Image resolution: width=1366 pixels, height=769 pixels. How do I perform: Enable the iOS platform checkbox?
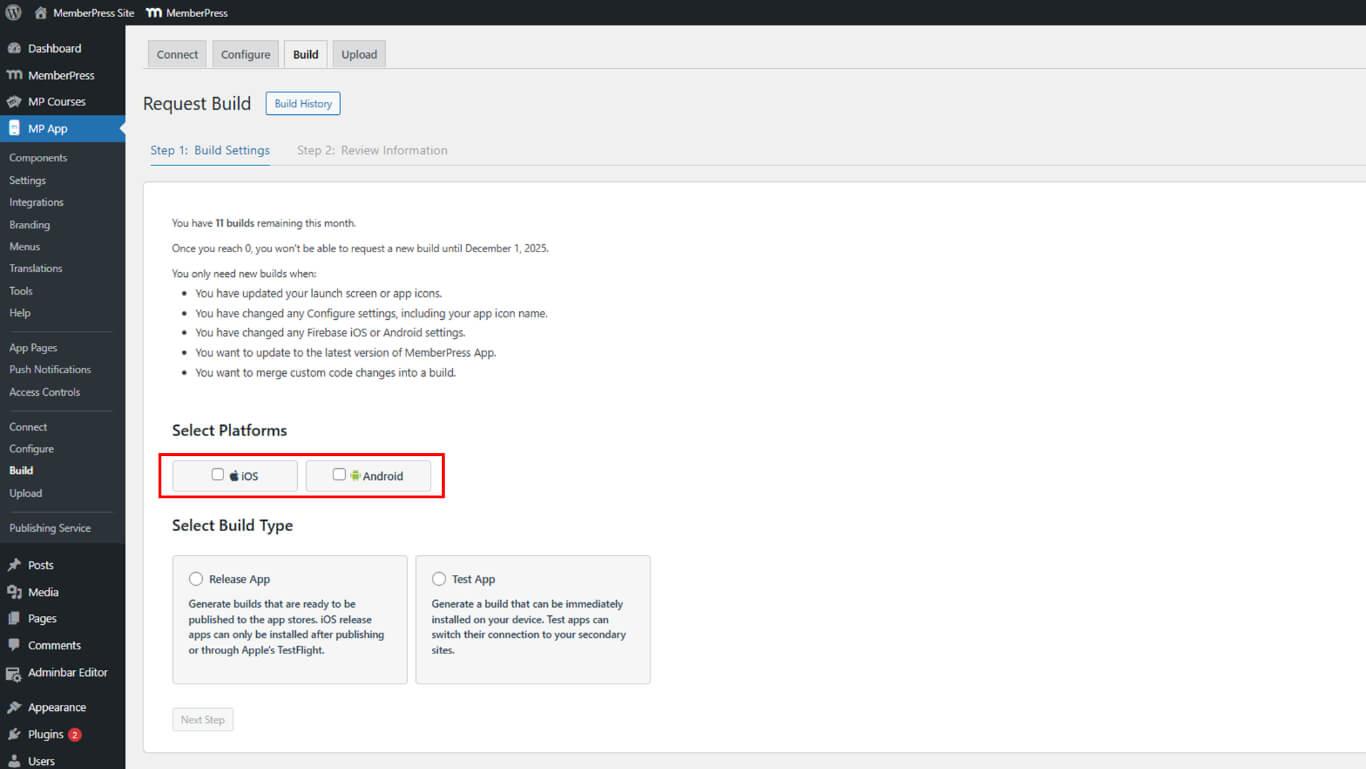tap(218, 475)
